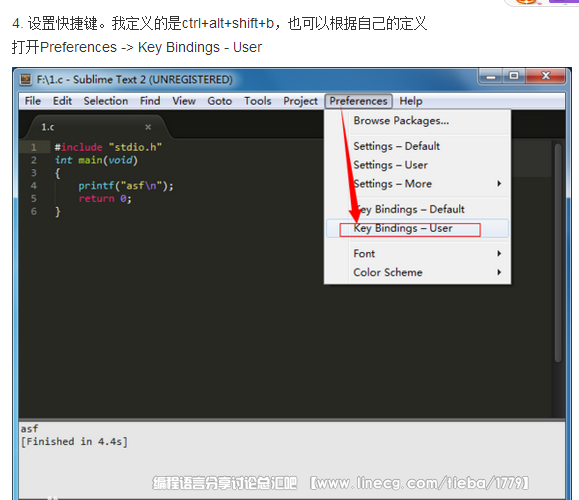Open the Edit menu
This screenshot has width=579, height=500.
point(62,101)
